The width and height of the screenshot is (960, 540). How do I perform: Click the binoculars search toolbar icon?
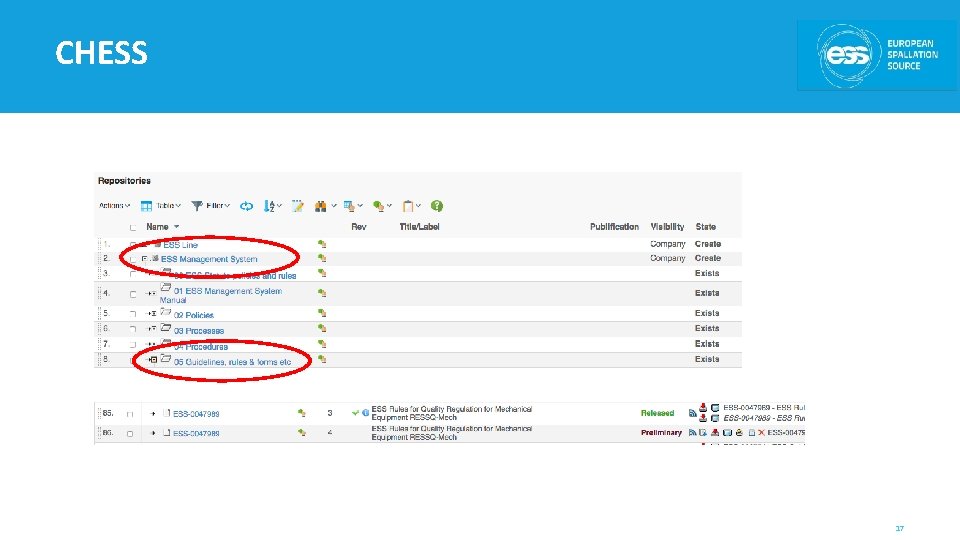point(320,206)
